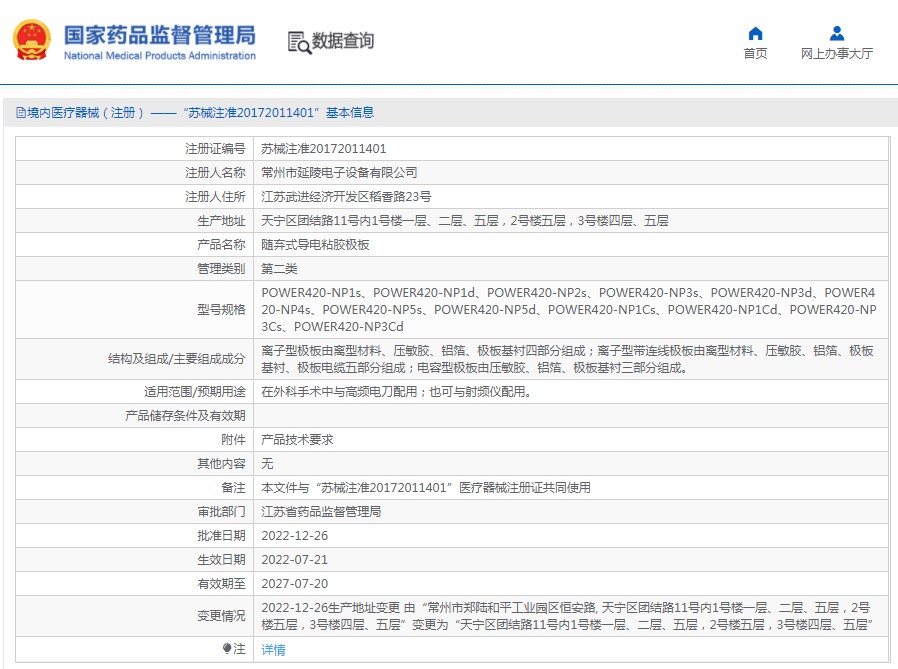Viewport: 898px width, 669px height.
Task: Click the user icon above 网上办事大厅
Action: pyautogui.click(x=837, y=34)
